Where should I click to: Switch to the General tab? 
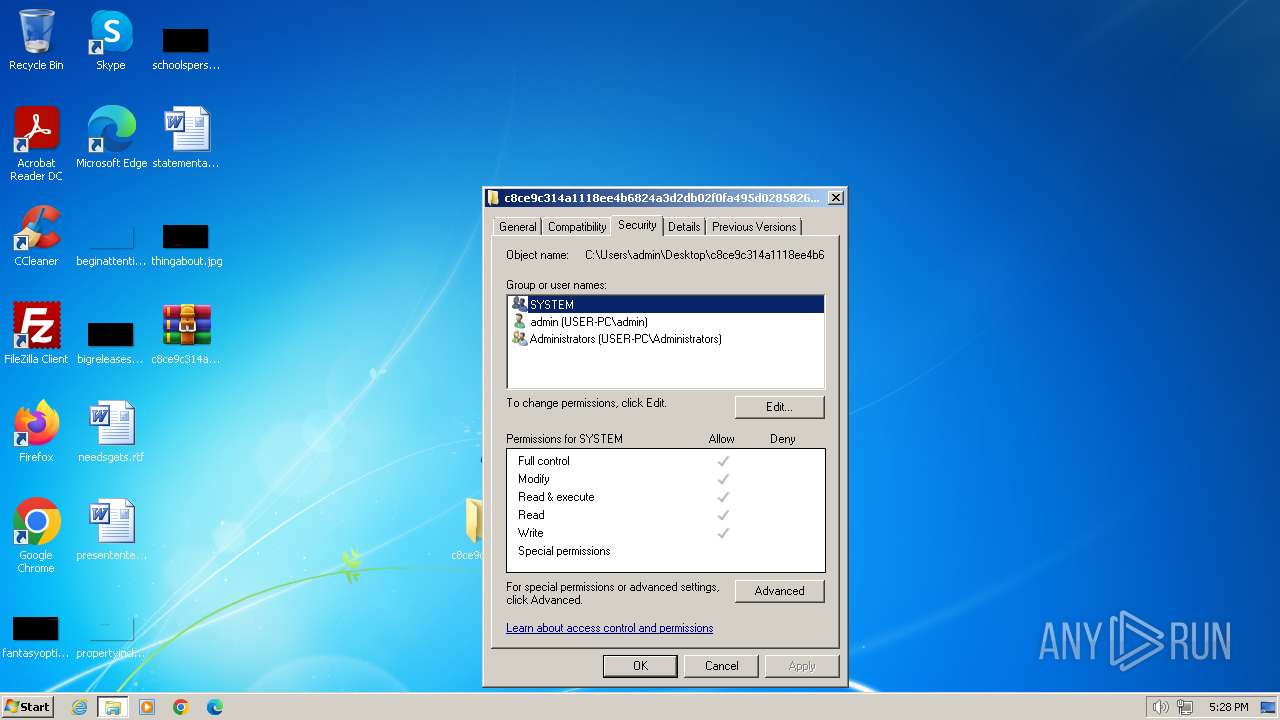pyautogui.click(x=518, y=227)
